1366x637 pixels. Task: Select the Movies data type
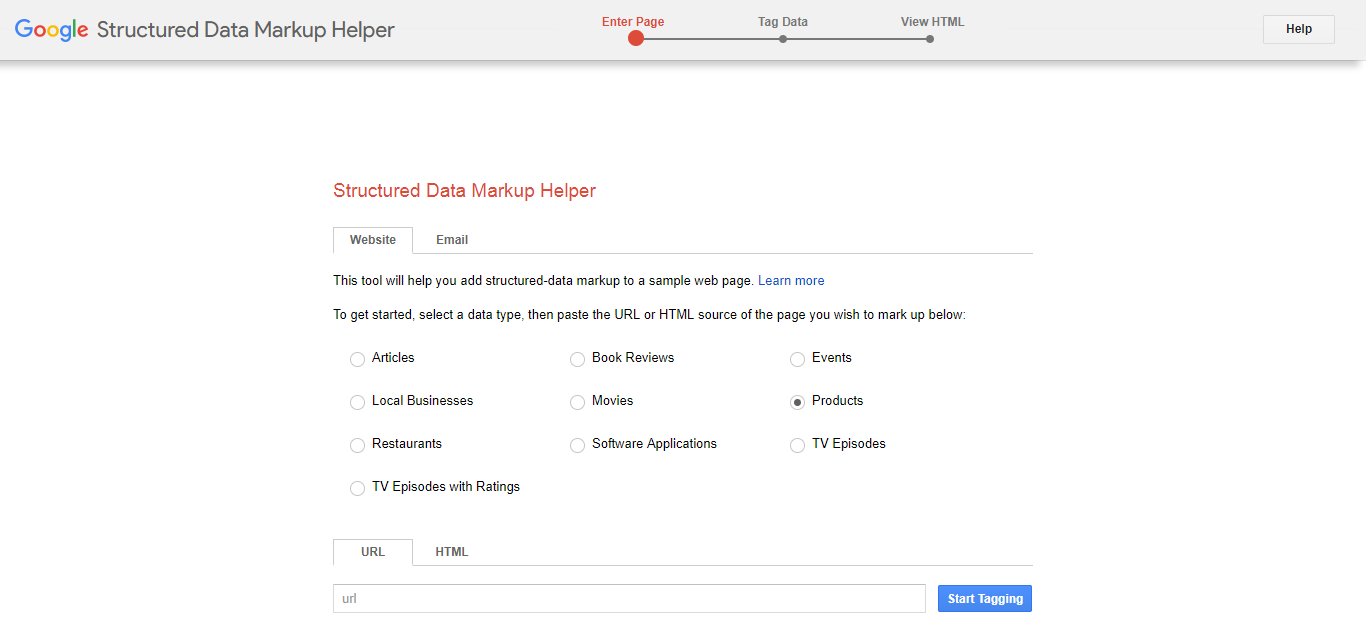point(578,402)
